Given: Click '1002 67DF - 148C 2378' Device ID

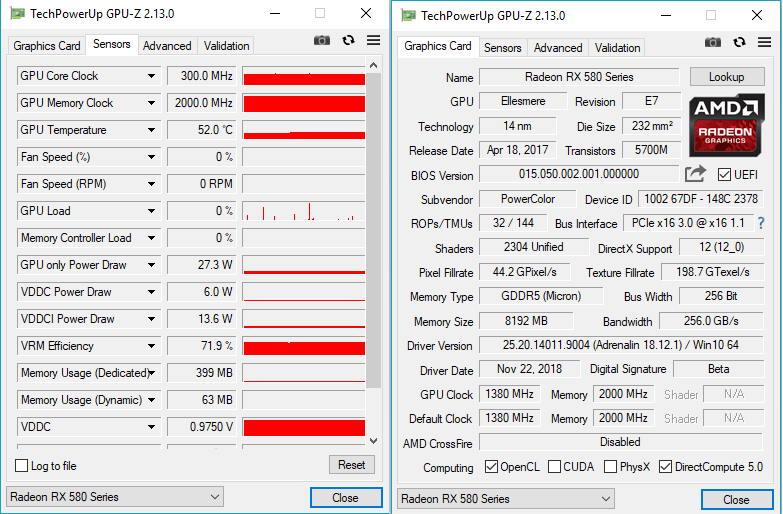Looking at the screenshot, I should [x=701, y=199].
